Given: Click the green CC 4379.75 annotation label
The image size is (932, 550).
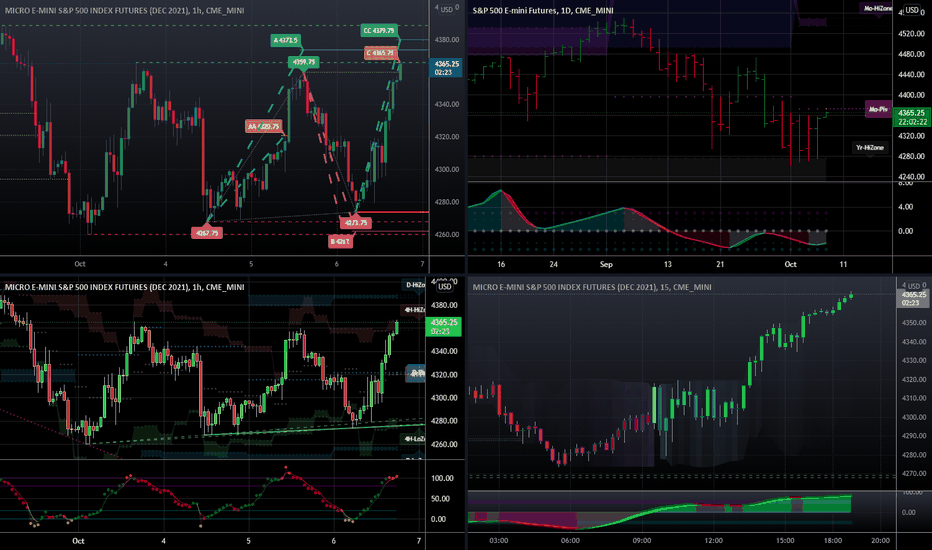Looking at the screenshot, I should [379, 30].
